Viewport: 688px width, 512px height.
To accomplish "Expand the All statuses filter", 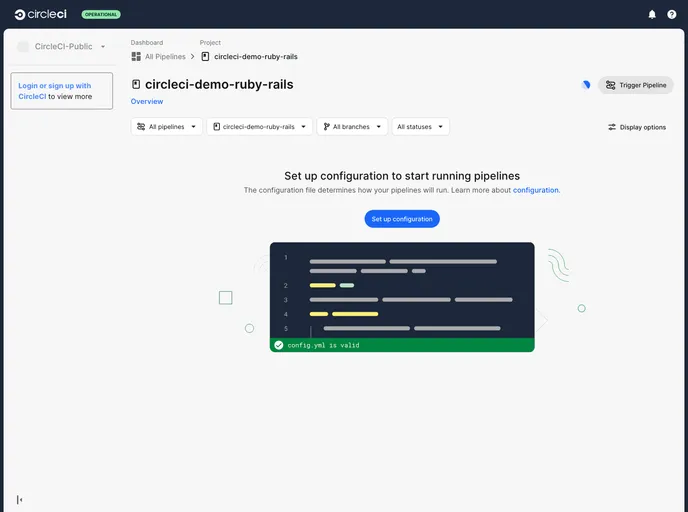I will 420,127.
